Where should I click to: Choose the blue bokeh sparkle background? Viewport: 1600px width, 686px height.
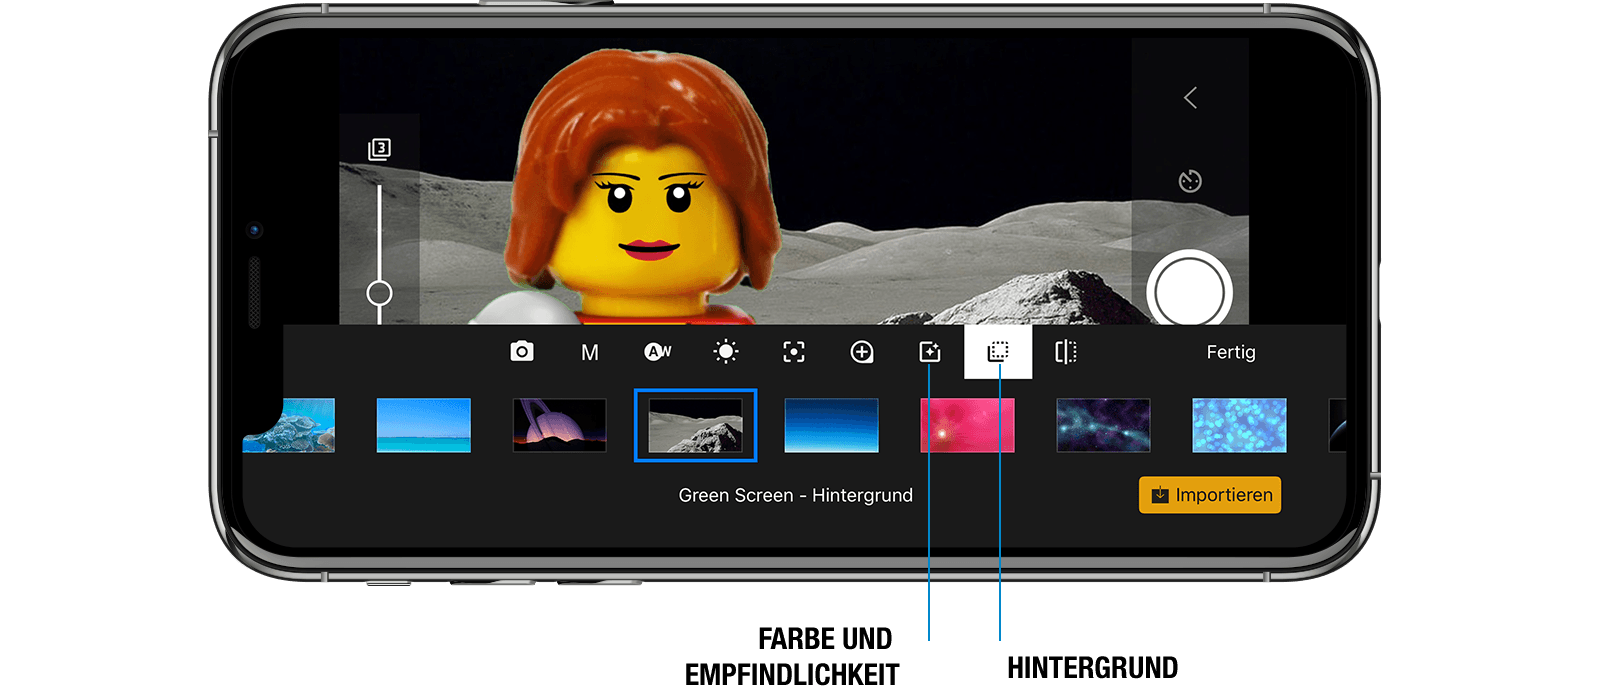[1240, 425]
